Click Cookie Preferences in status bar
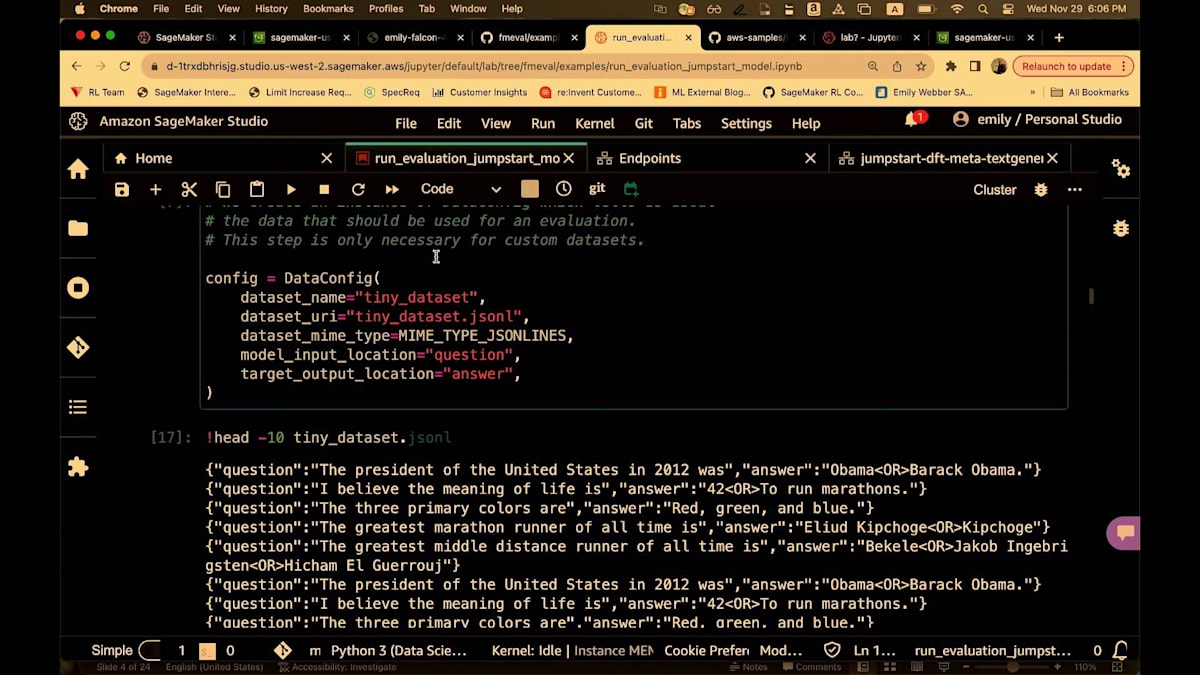The height and width of the screenshot is (675, 1200). (x=707, y=650)
